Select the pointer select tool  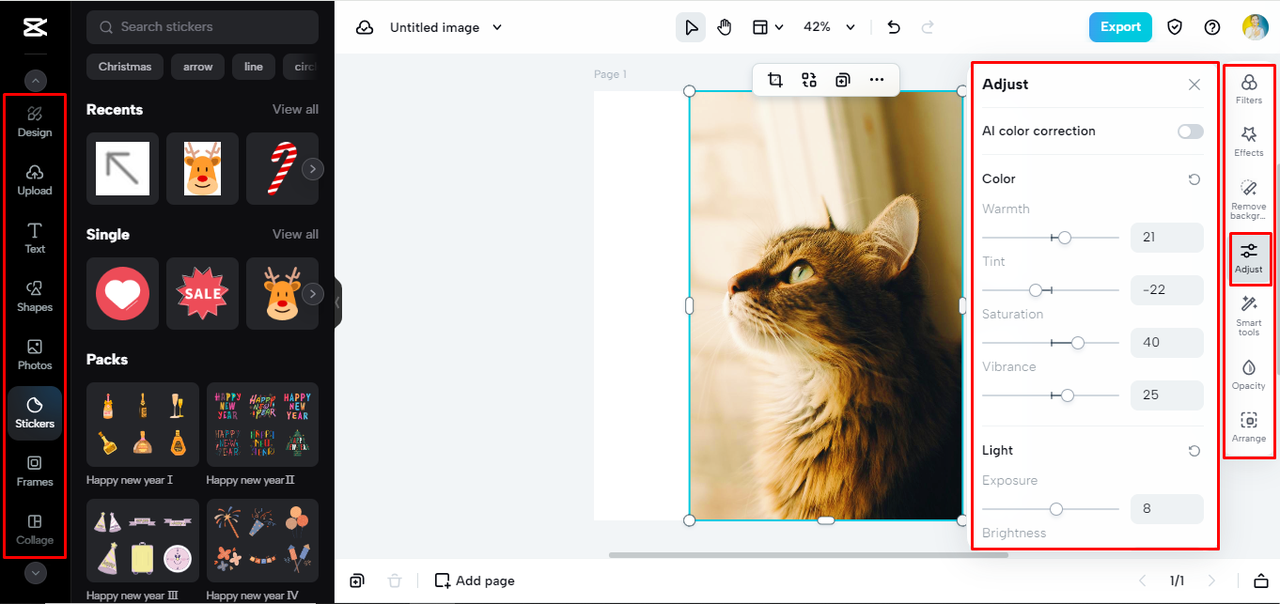[691, 27]
